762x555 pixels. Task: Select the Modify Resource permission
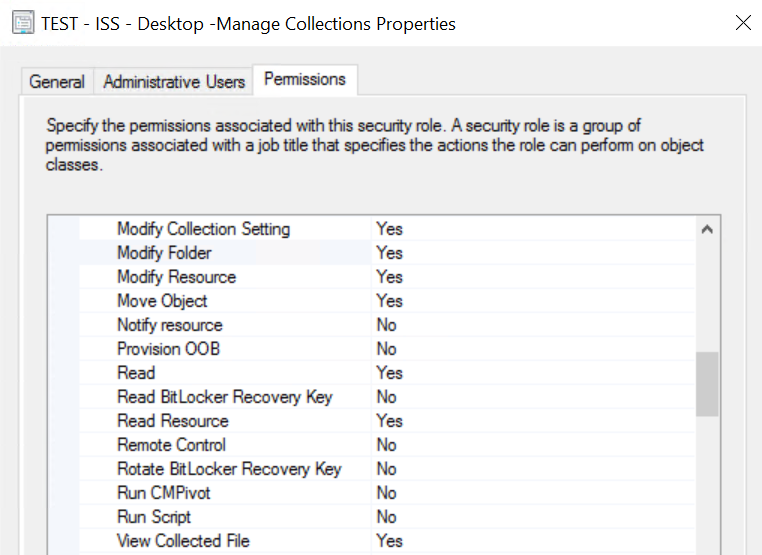pos(387,277)
